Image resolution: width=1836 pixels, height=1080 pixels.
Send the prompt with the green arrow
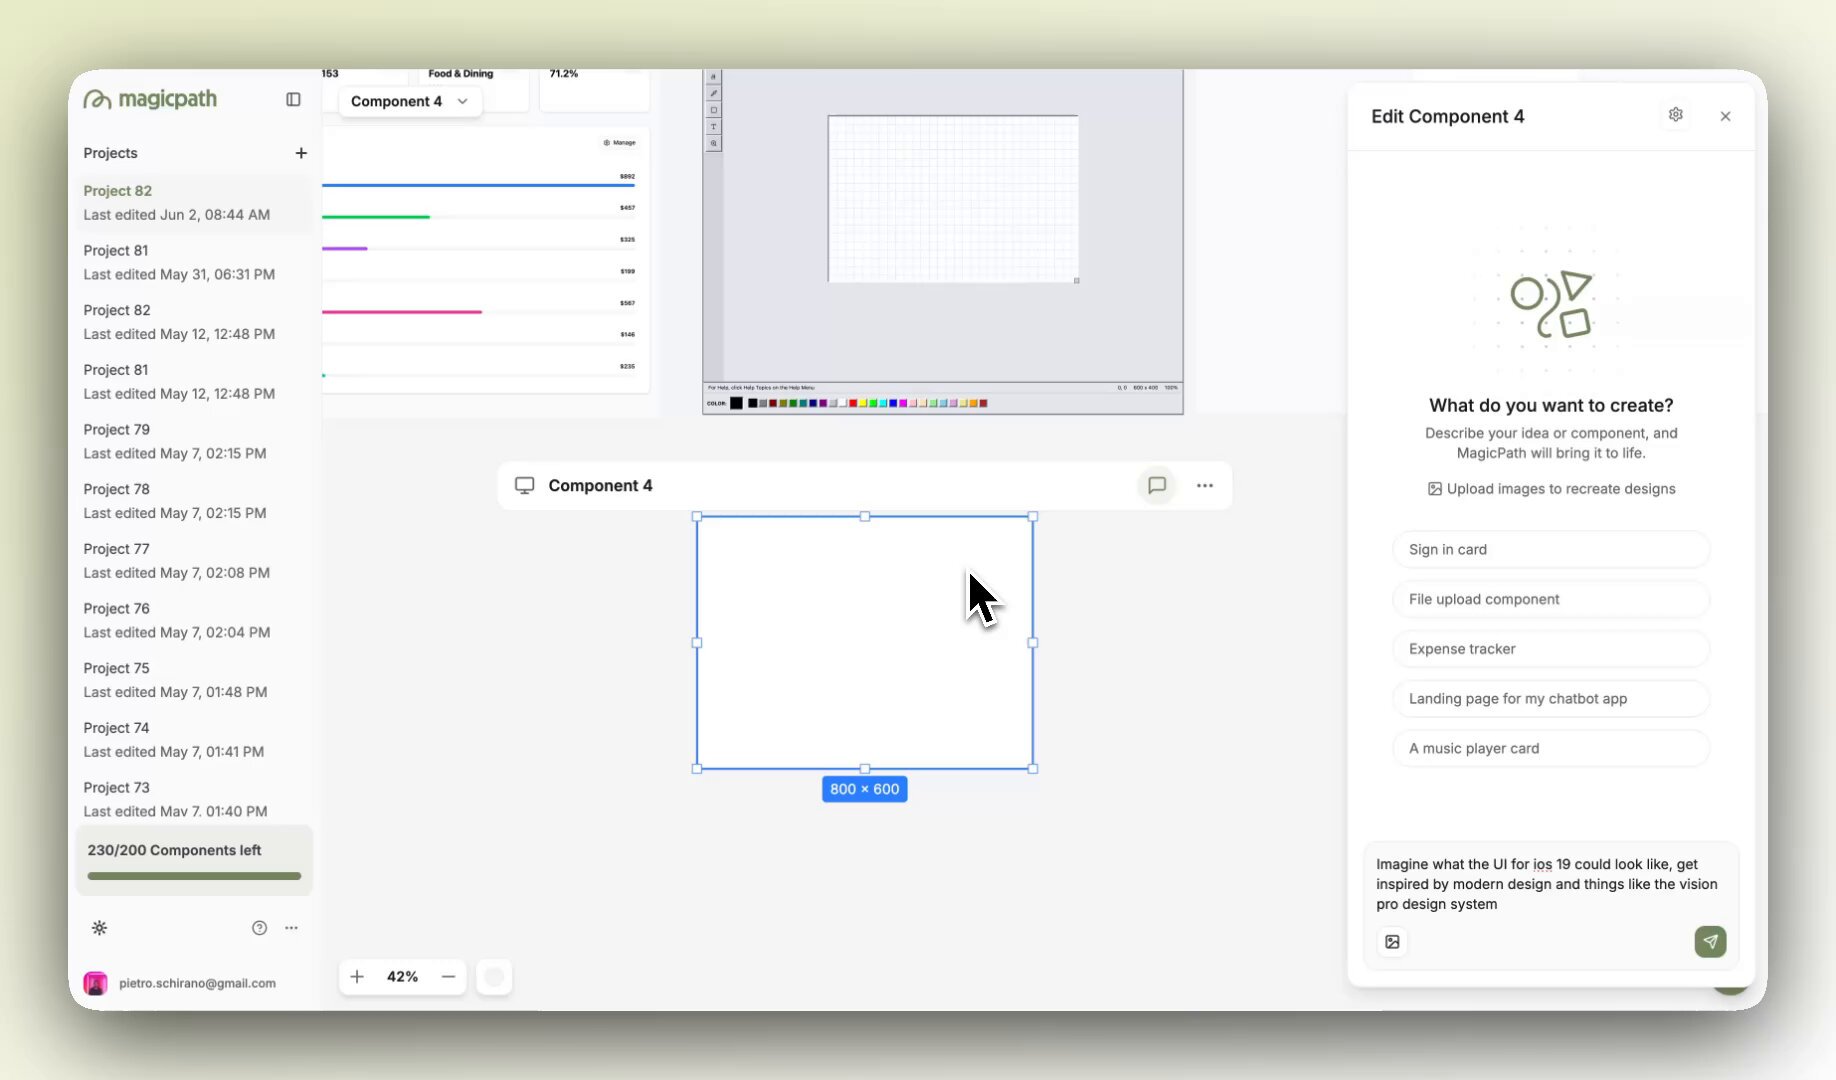pos(1710,941)
